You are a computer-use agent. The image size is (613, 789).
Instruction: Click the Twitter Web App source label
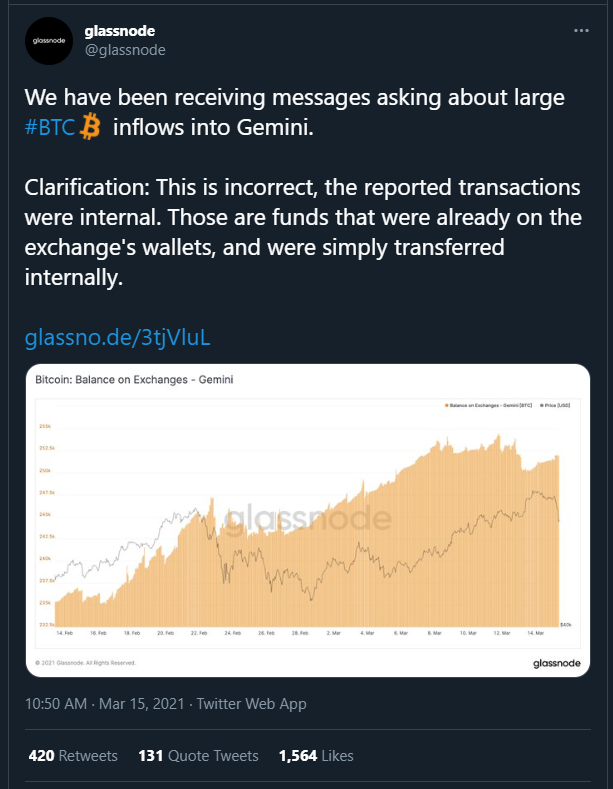(251, 703)
